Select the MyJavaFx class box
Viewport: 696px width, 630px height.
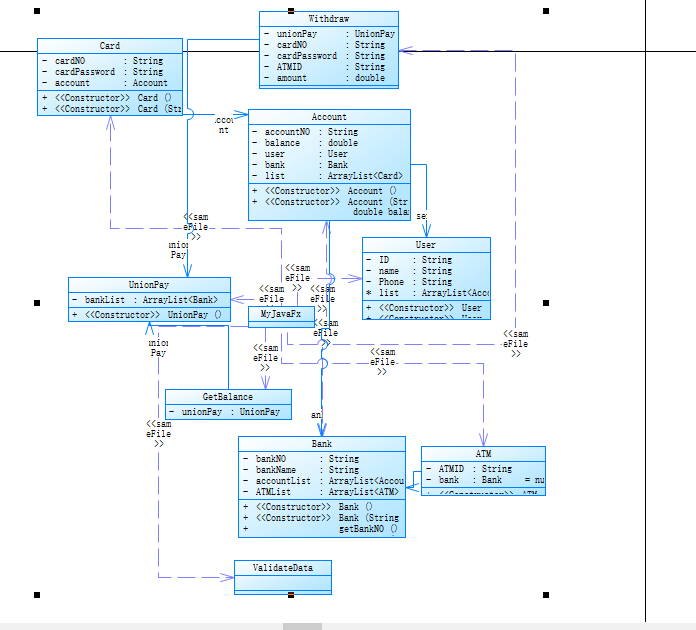(281, 317)
